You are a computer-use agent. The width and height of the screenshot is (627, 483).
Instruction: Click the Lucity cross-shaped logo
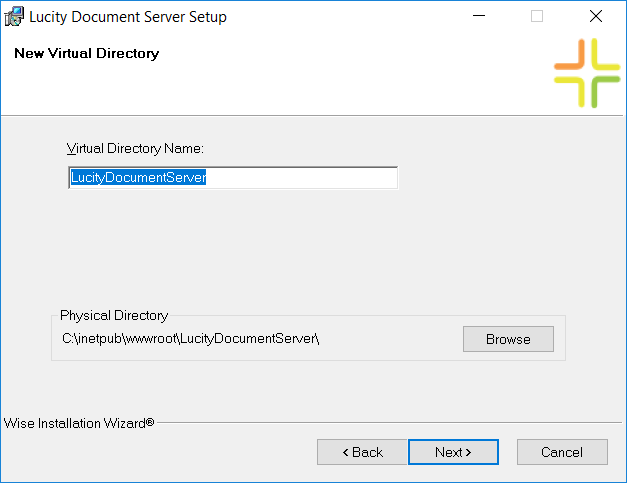click(x=587, y=73)
